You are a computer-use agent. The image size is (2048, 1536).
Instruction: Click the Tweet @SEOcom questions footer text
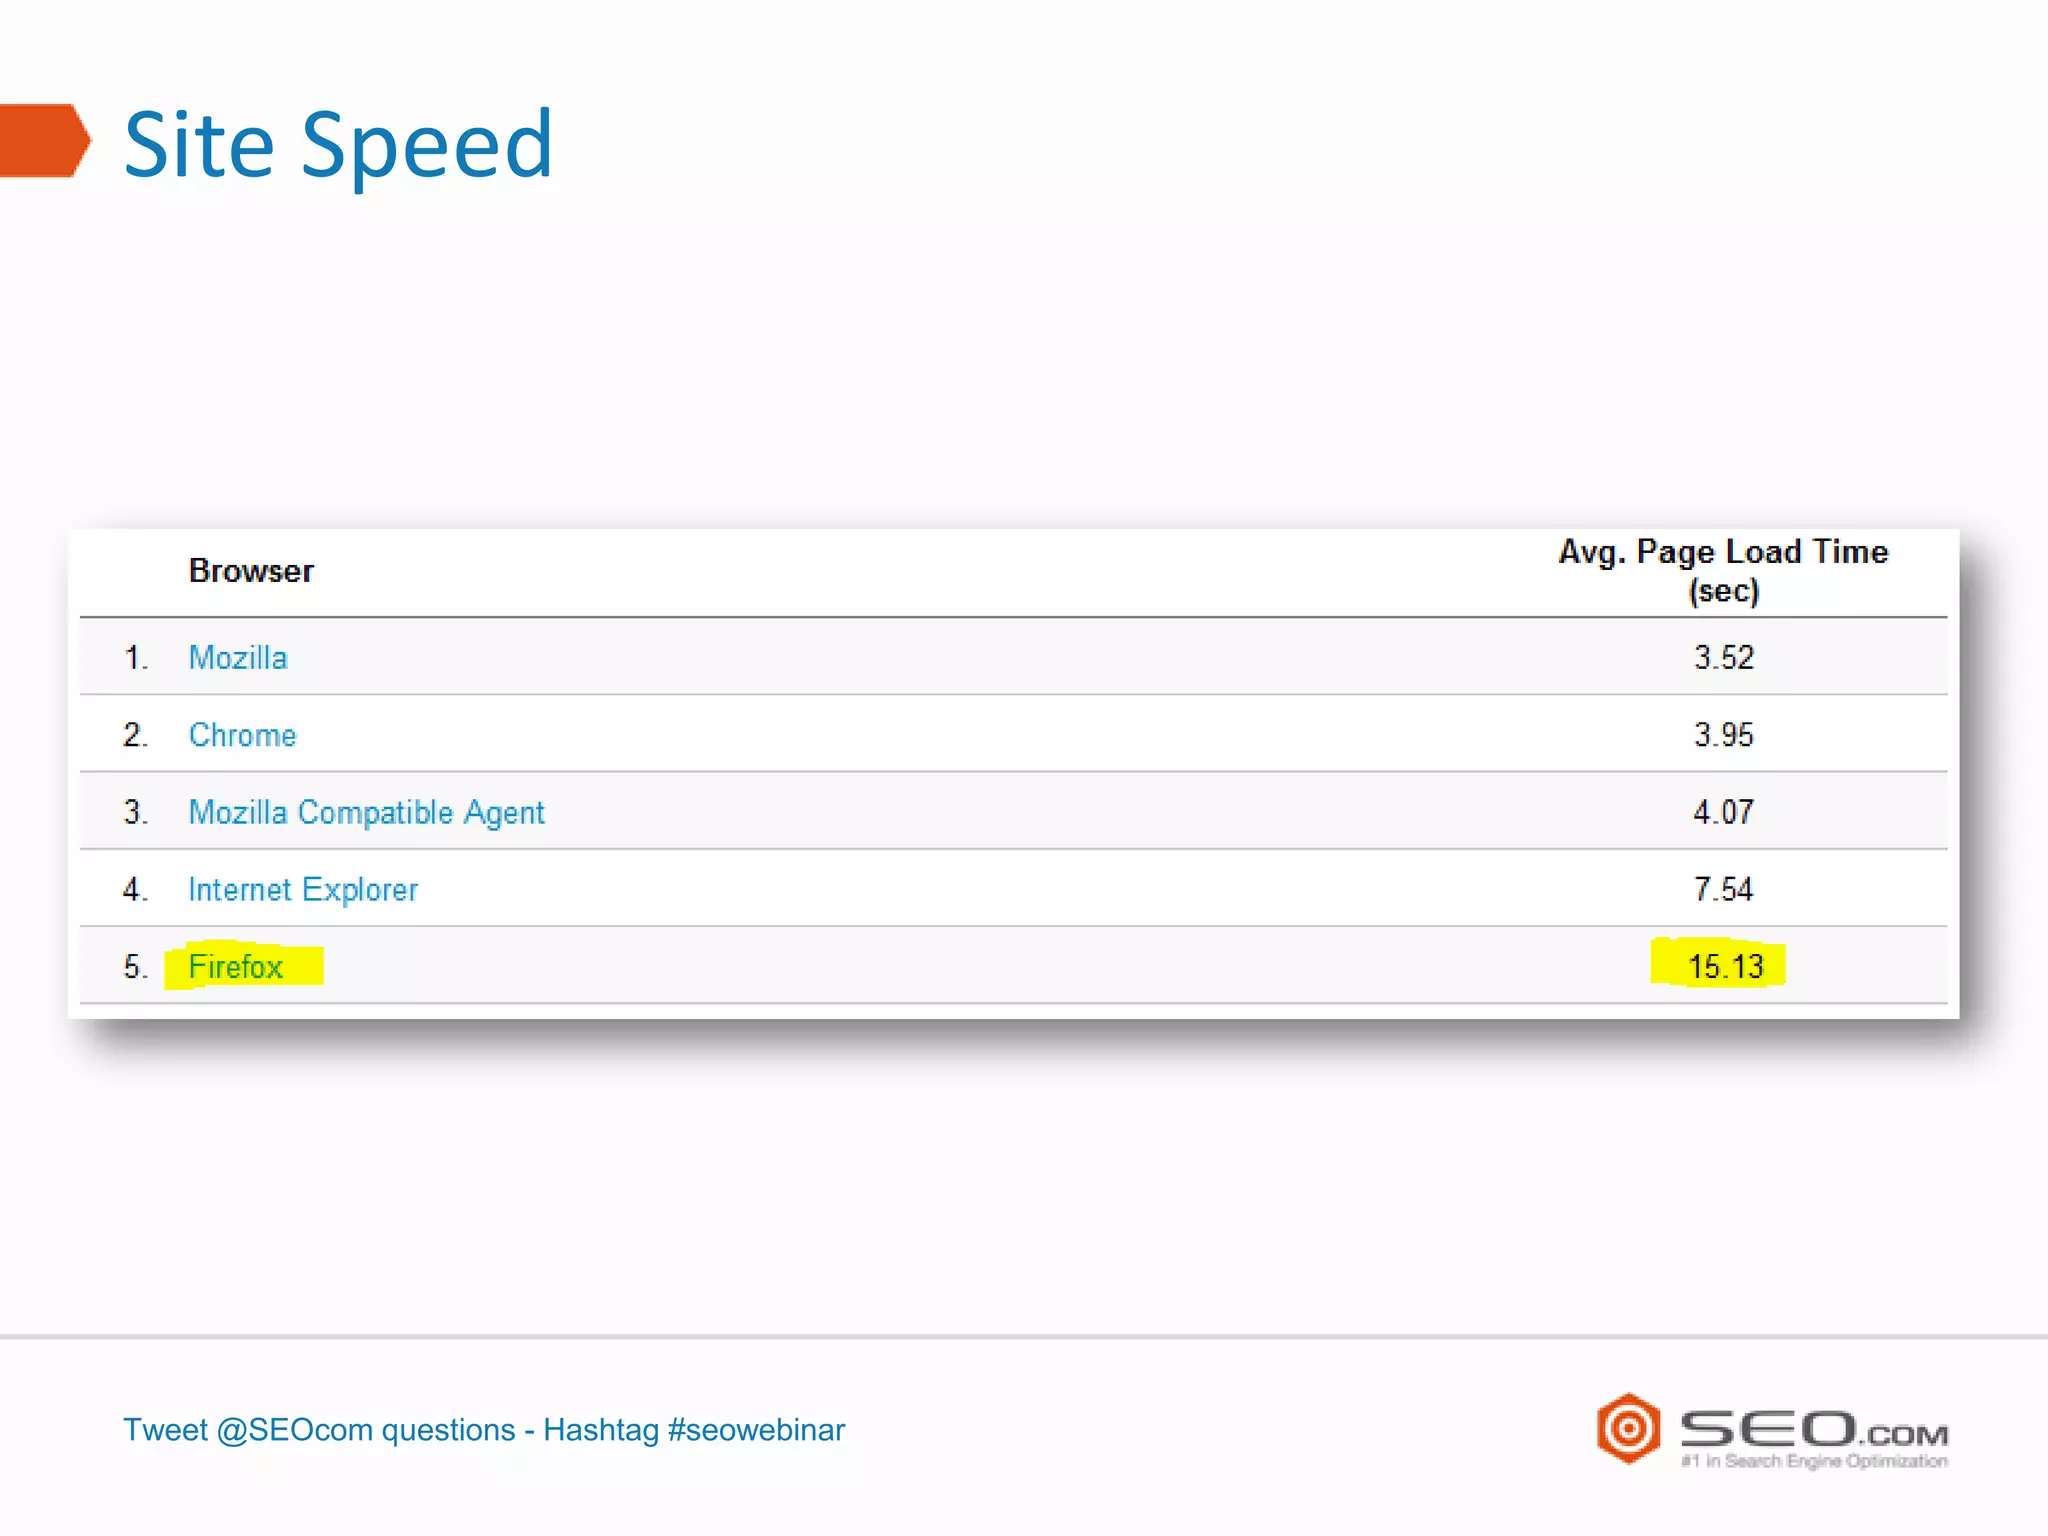pos(484,1430)
